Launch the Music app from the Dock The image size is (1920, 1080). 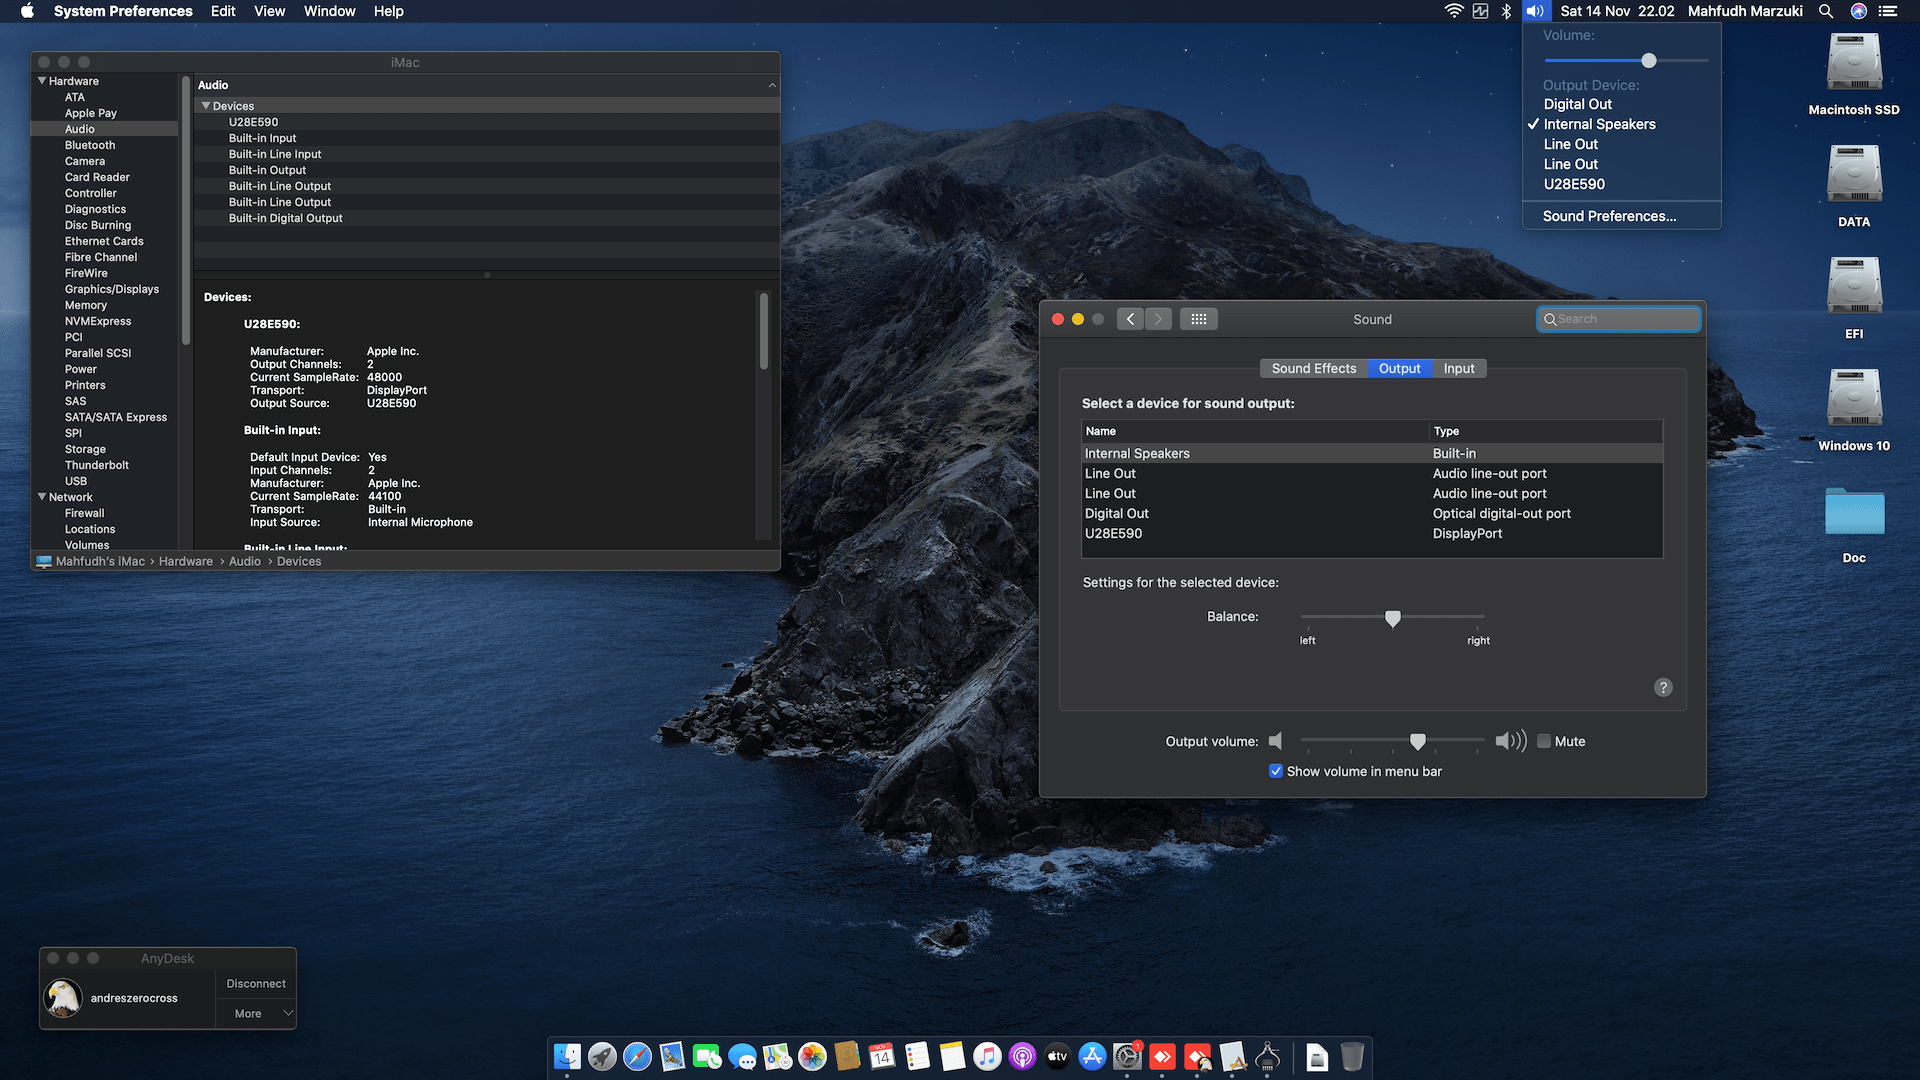pyautogui.click(x=987, y=1058)
